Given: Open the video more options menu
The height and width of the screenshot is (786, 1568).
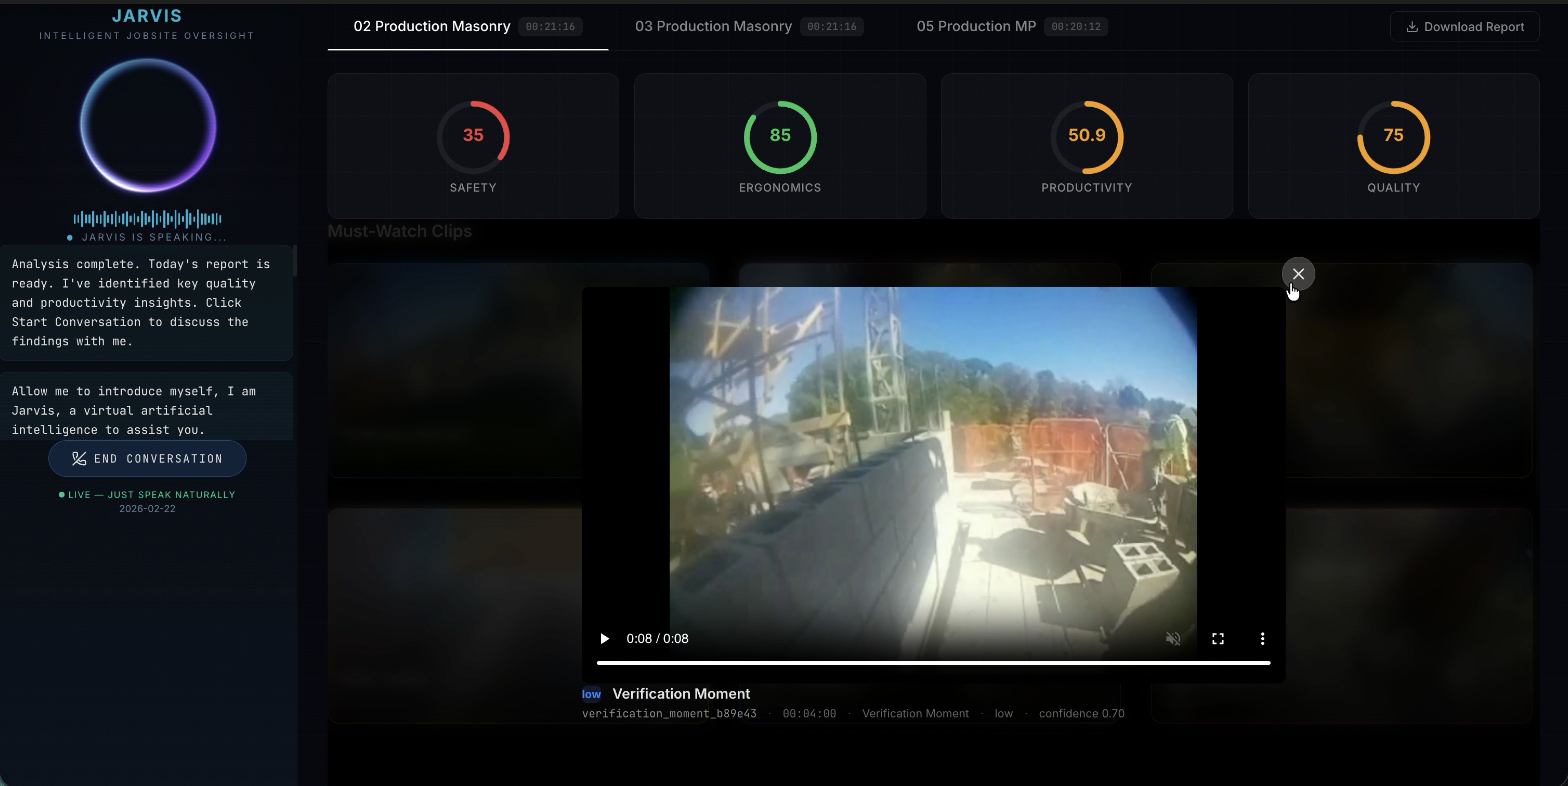Looking at the screenshot, I should [1262, 639].
